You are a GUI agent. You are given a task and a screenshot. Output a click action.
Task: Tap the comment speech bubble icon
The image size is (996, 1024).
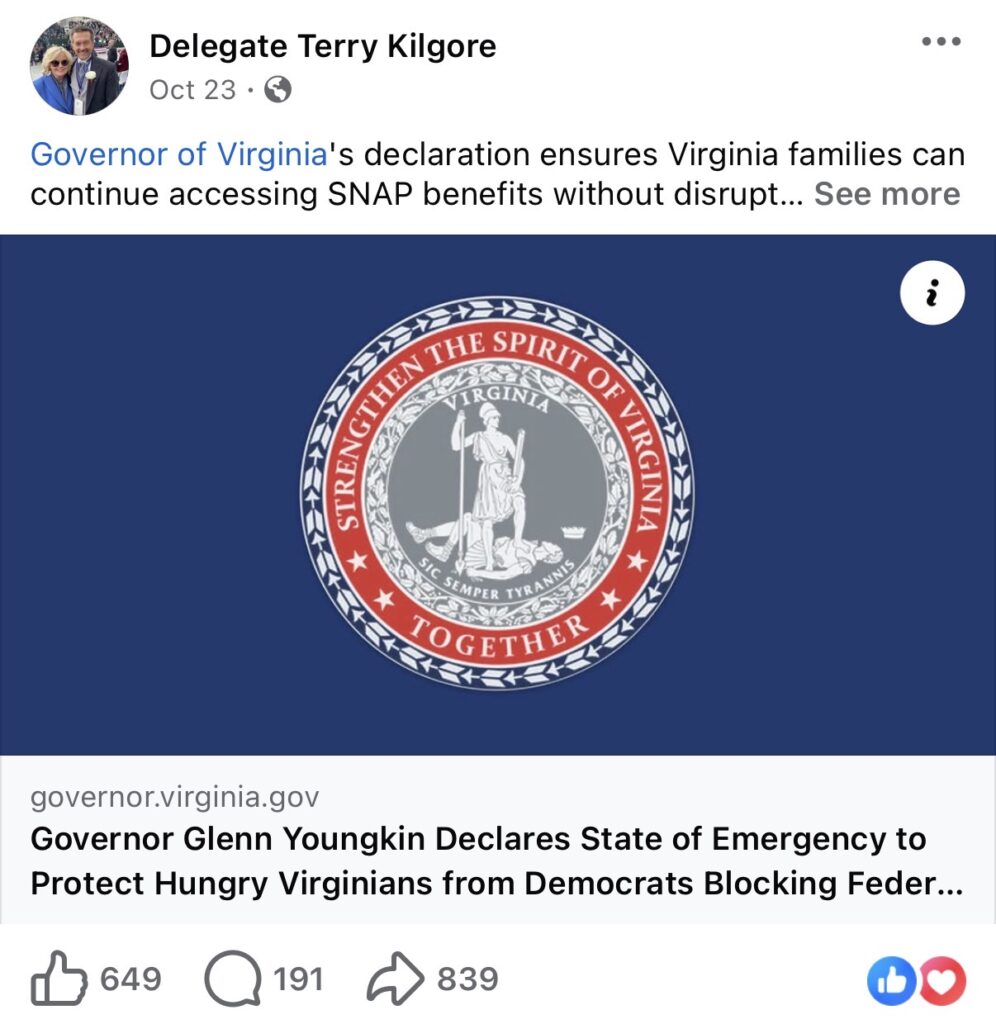point(232,978)
